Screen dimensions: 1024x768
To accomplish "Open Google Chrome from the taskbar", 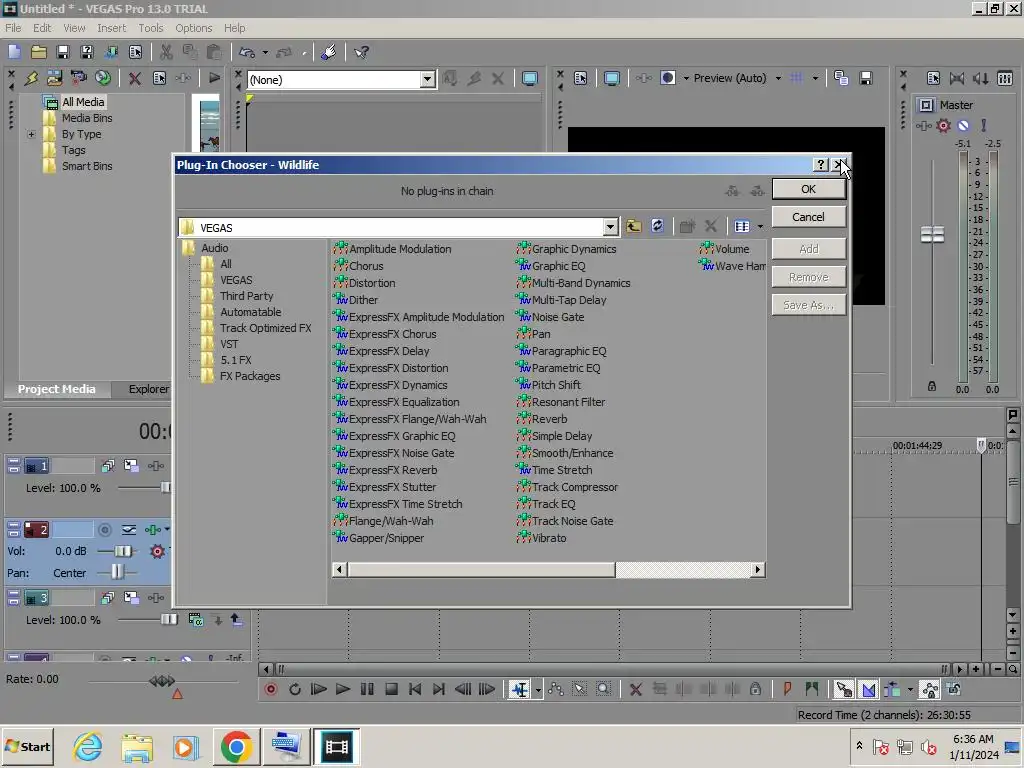I will tap(236, 746).
